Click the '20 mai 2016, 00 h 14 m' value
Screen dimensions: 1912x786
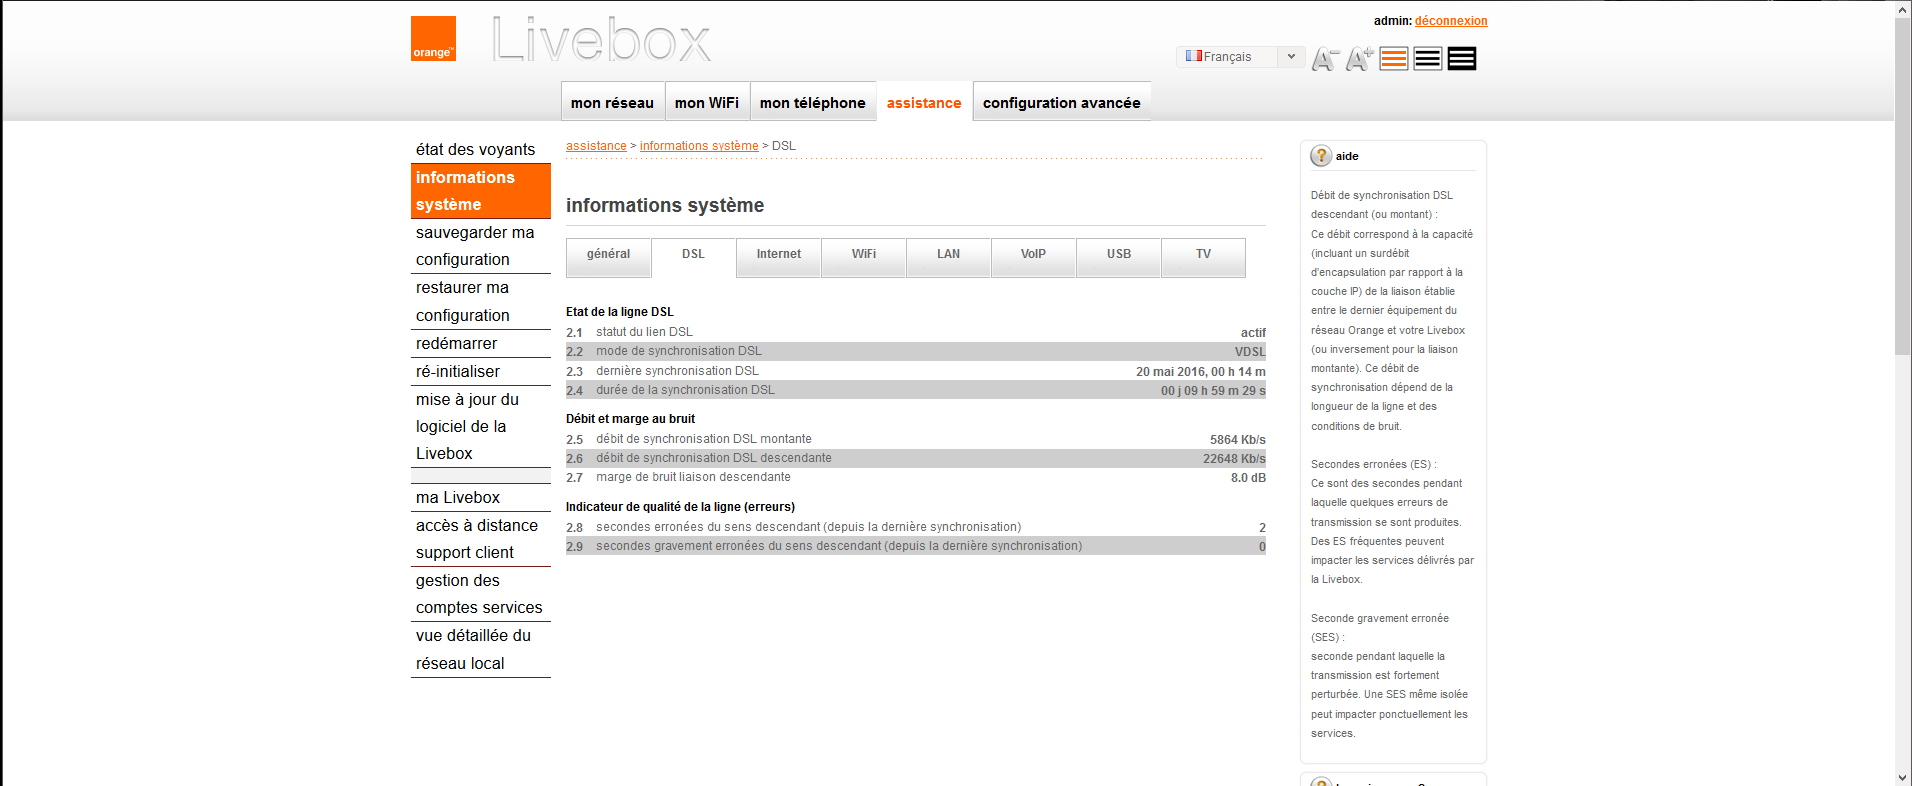(1201, 372)
